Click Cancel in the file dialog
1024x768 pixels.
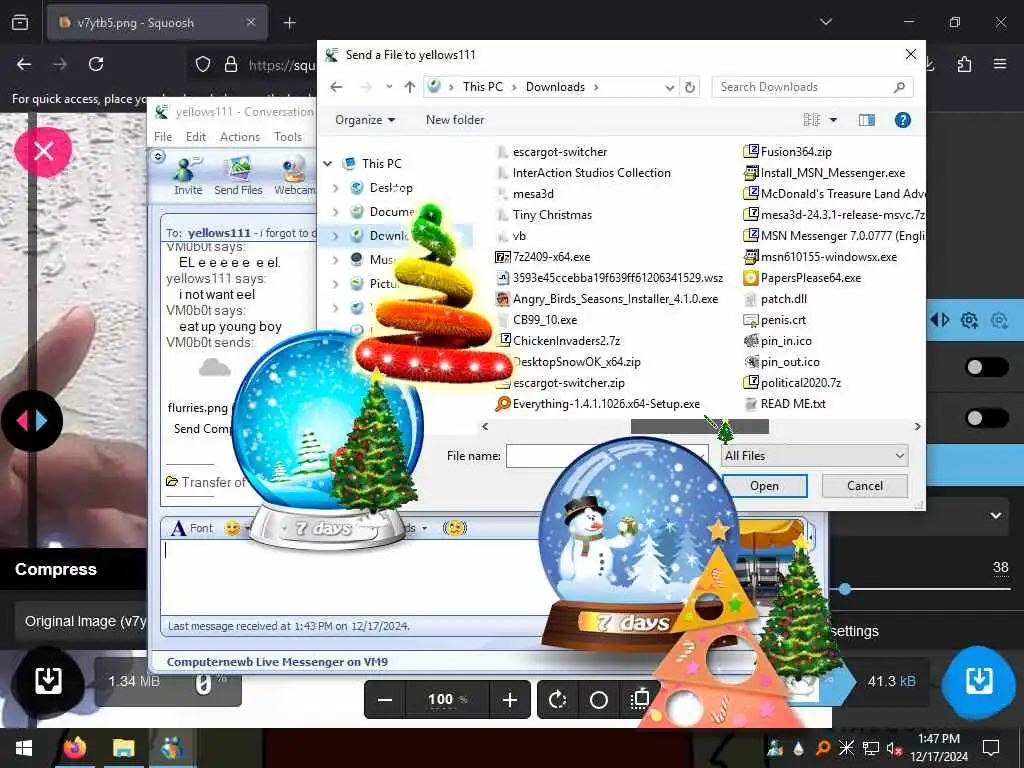[x=865, y=486]
